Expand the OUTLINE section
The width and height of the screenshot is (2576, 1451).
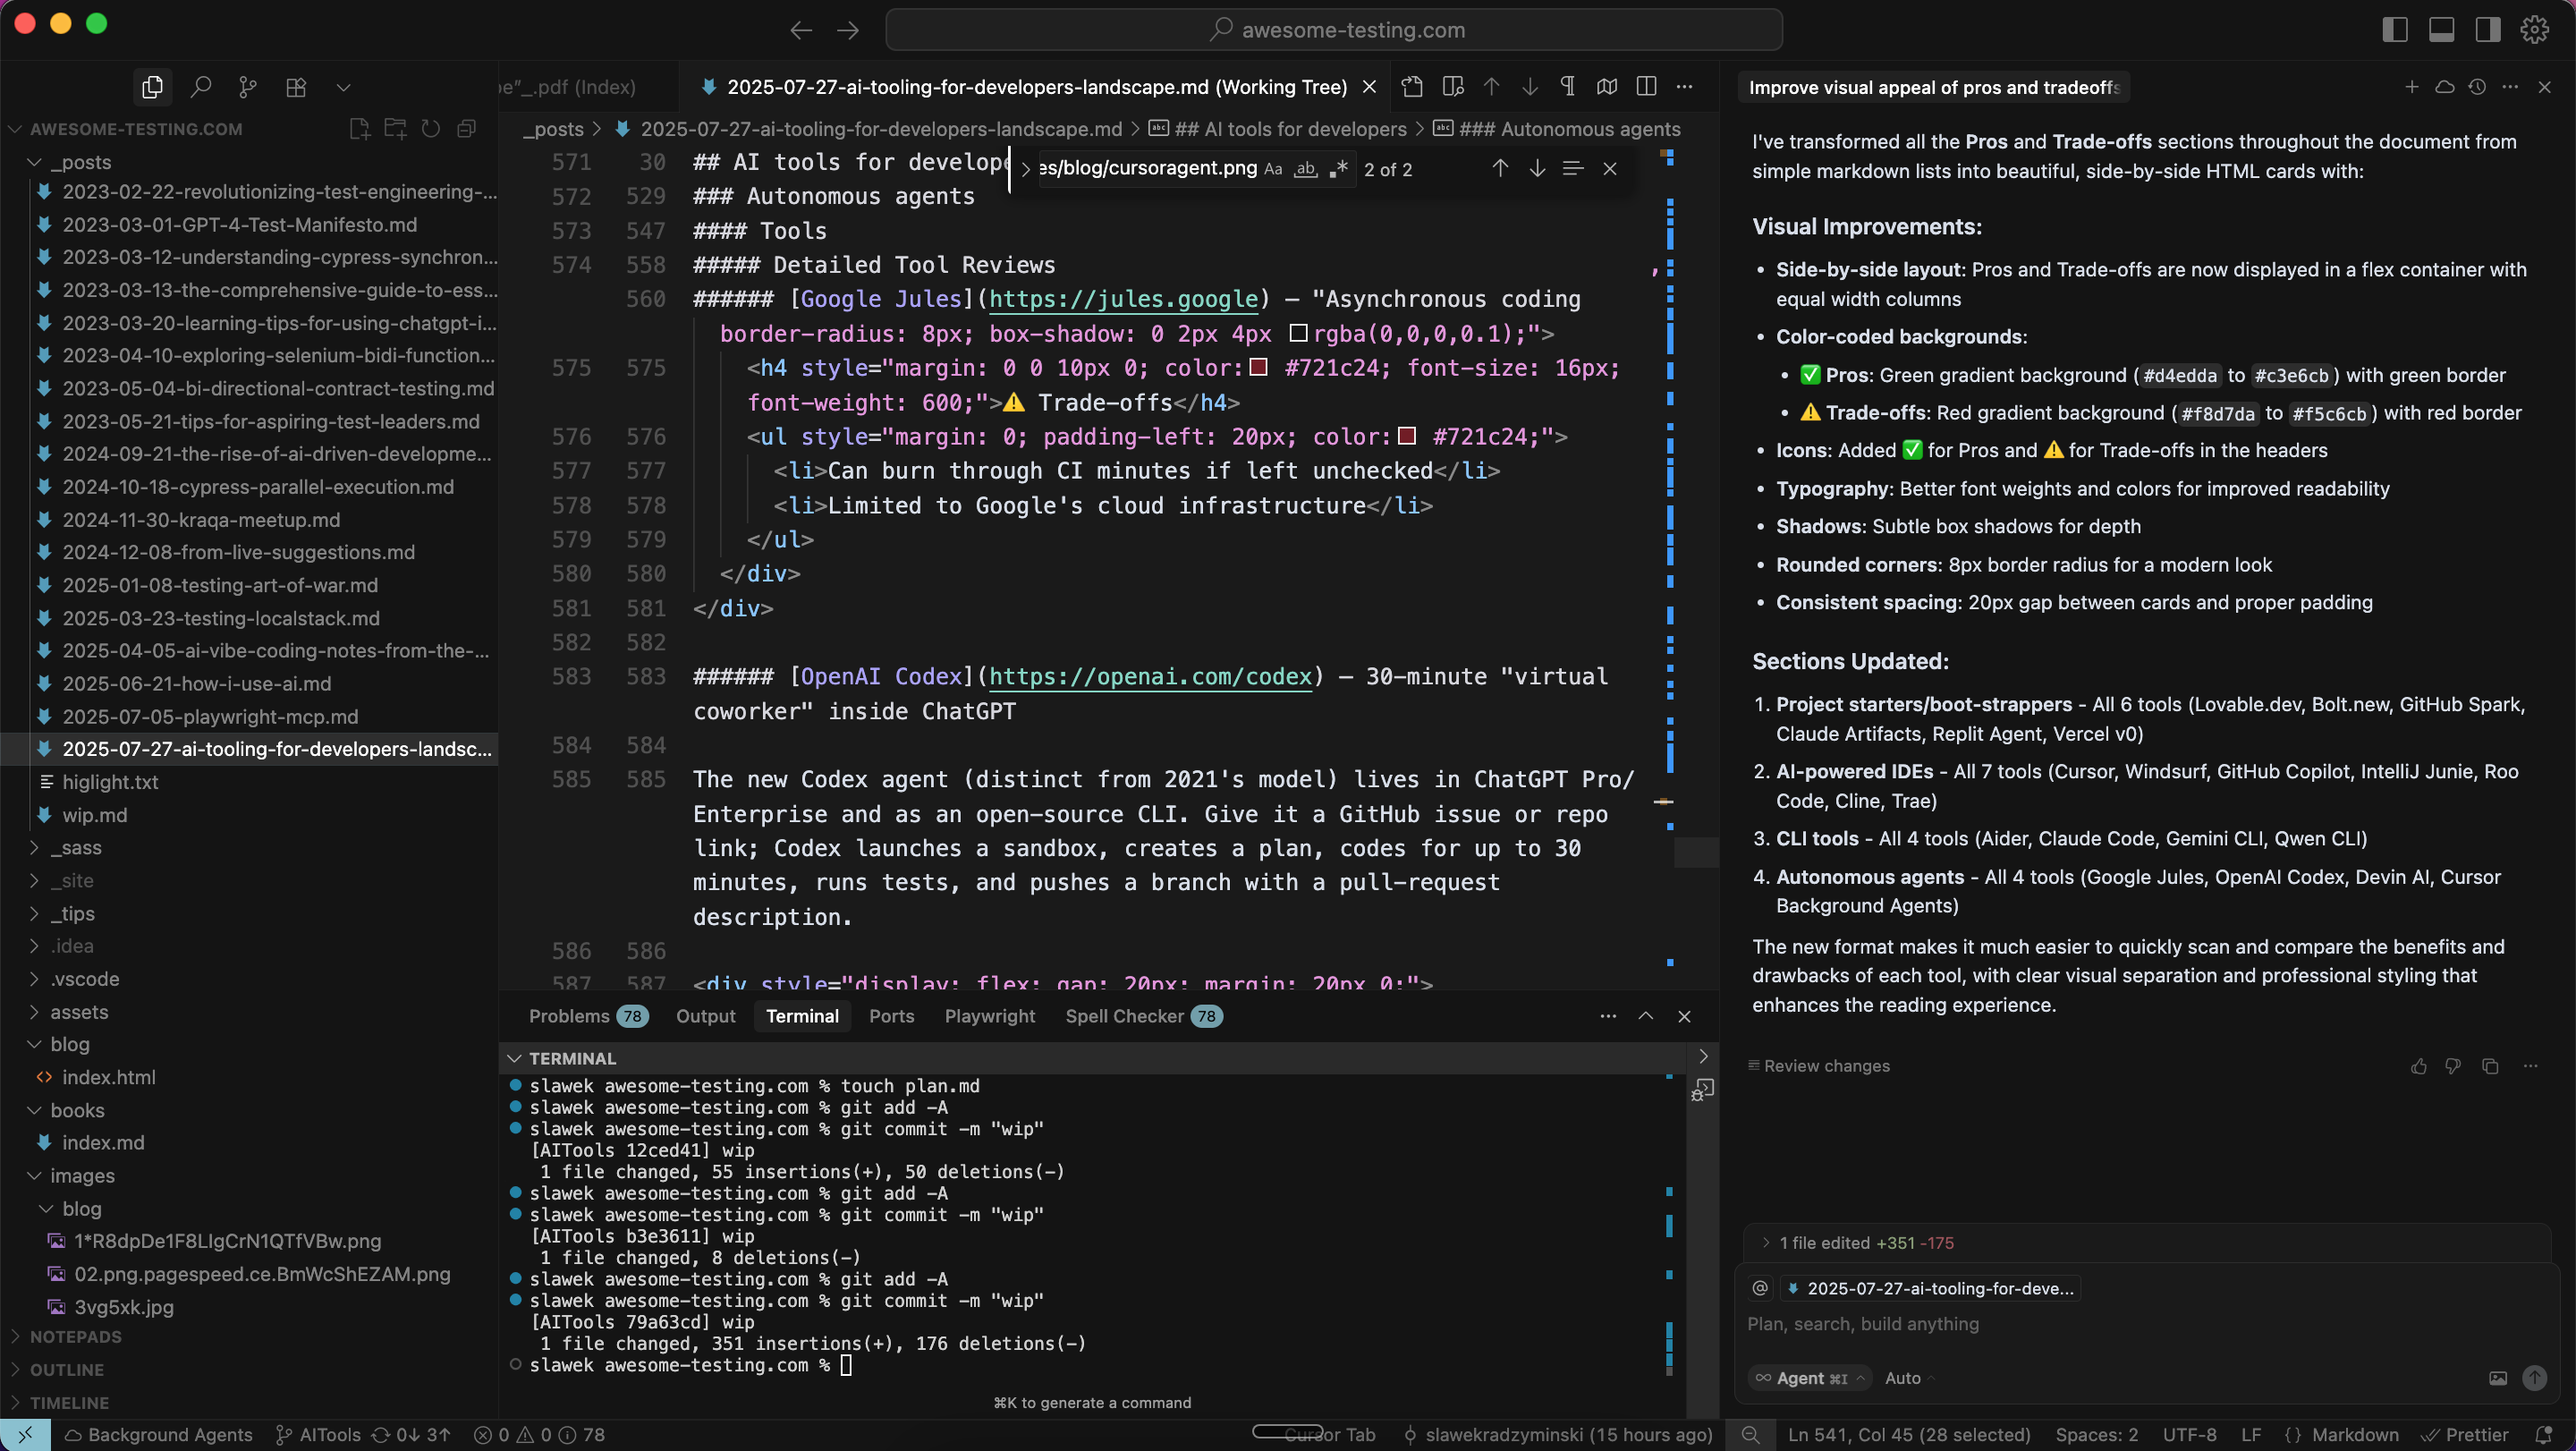66,1370
